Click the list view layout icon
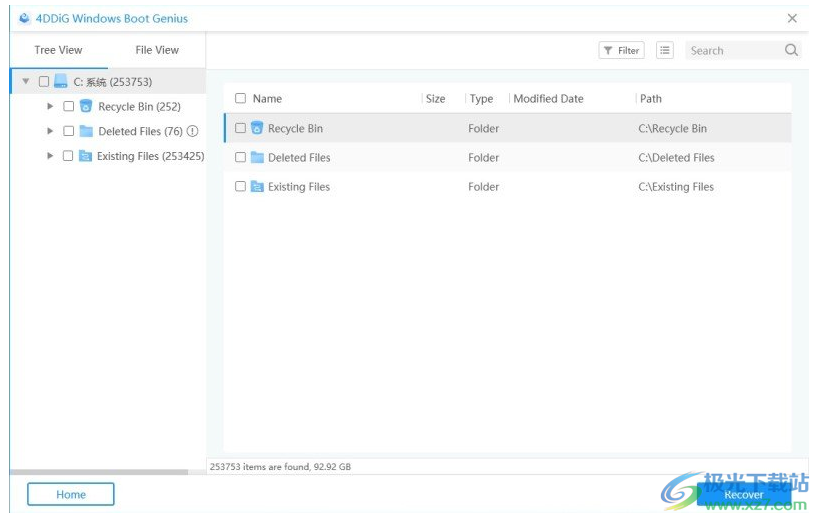 pos(665,50)
